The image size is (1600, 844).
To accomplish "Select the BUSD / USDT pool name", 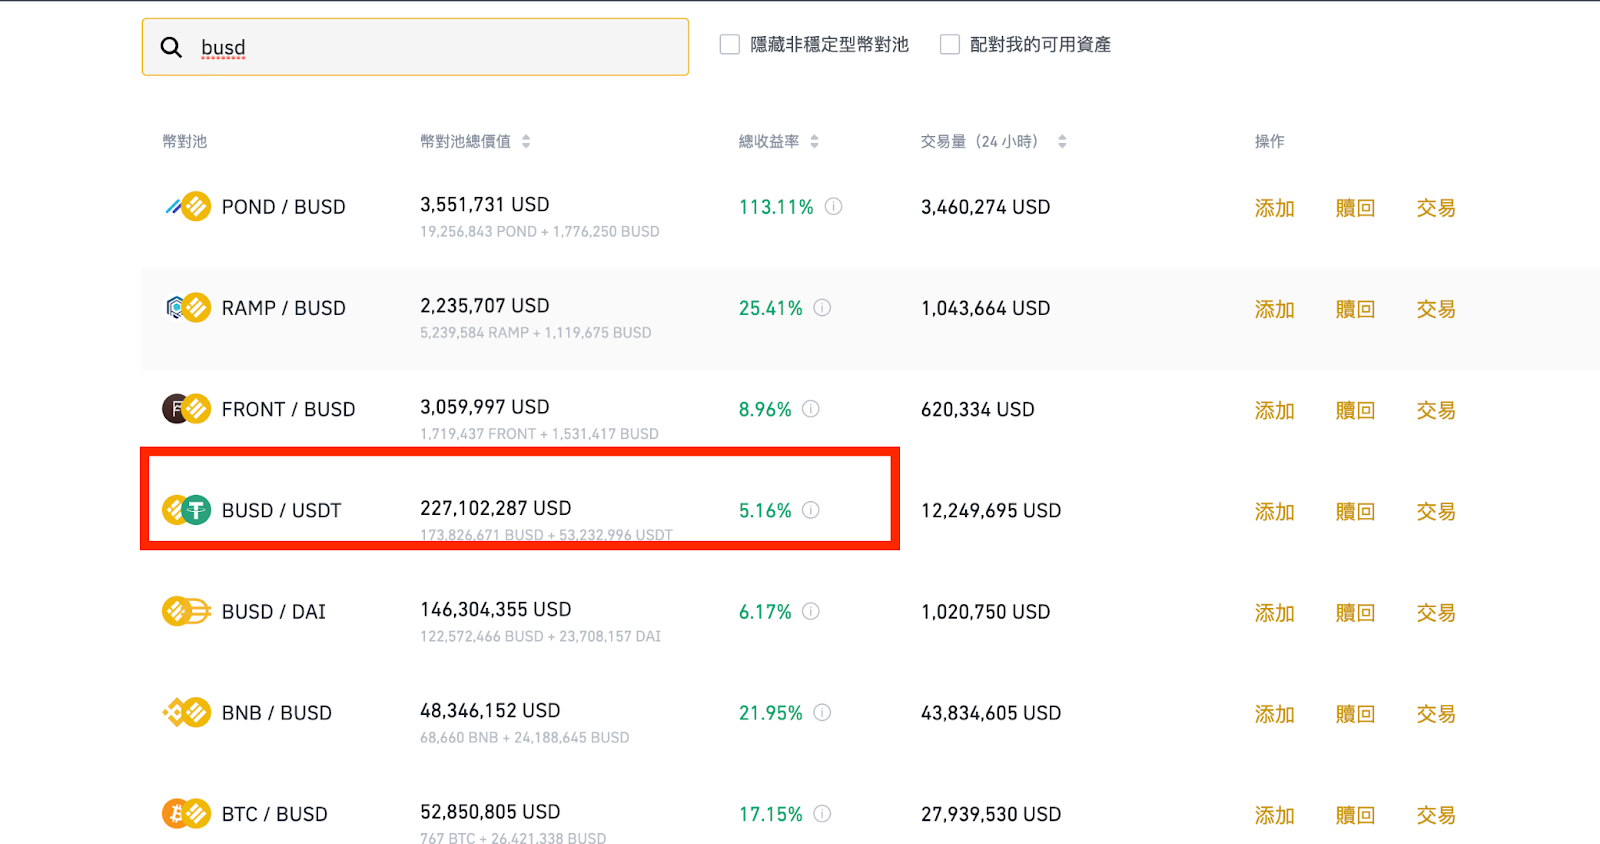I will (x=282, y=510).
